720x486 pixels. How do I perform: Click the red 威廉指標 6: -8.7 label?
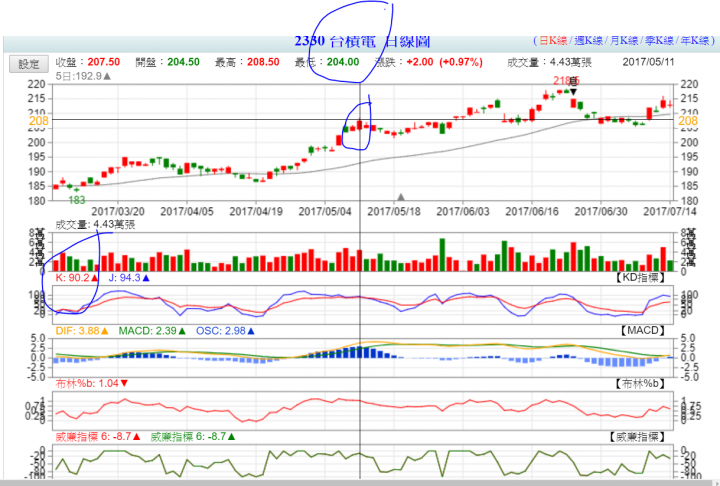98,437
